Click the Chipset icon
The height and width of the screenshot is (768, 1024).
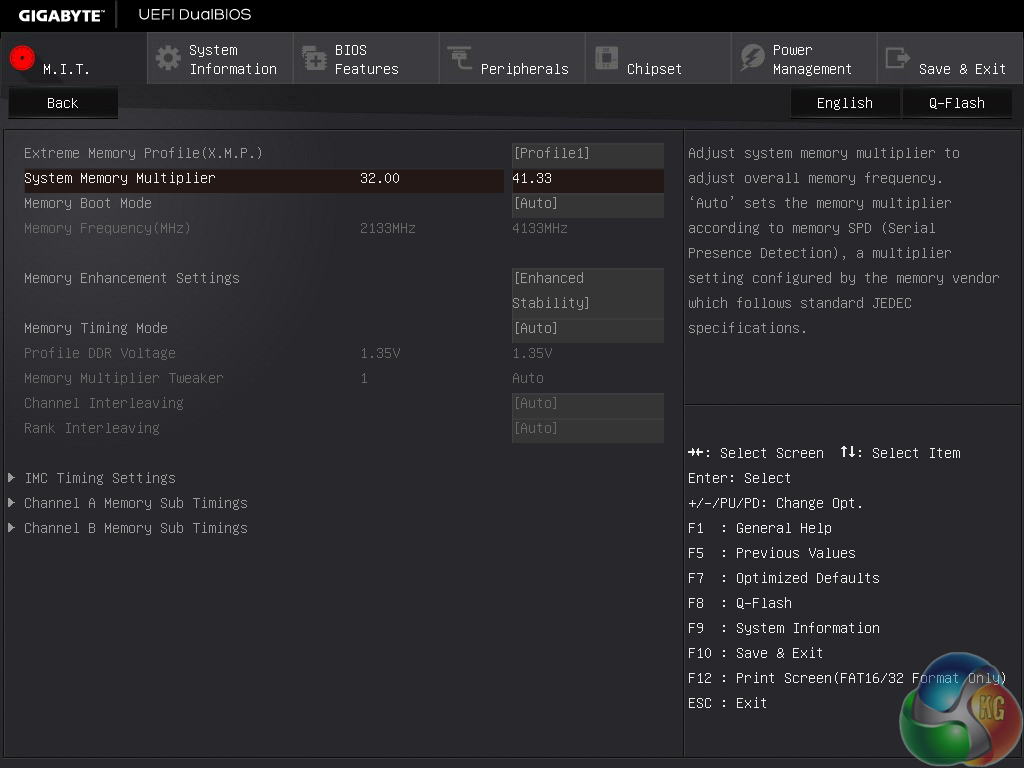pos(606,59)
